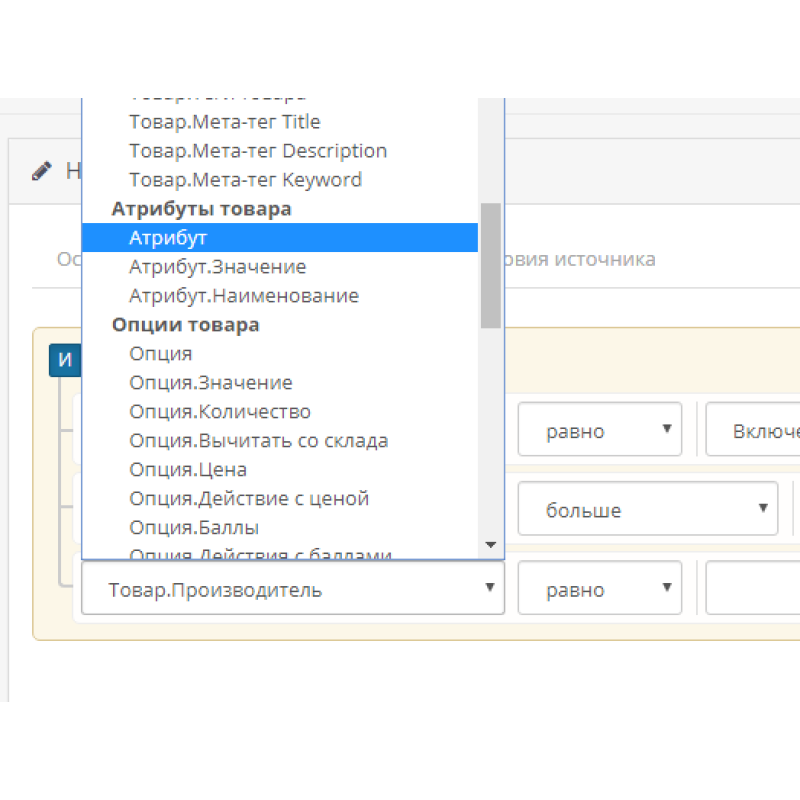Choose Атрибут.Значение from the list

(217, 267)
